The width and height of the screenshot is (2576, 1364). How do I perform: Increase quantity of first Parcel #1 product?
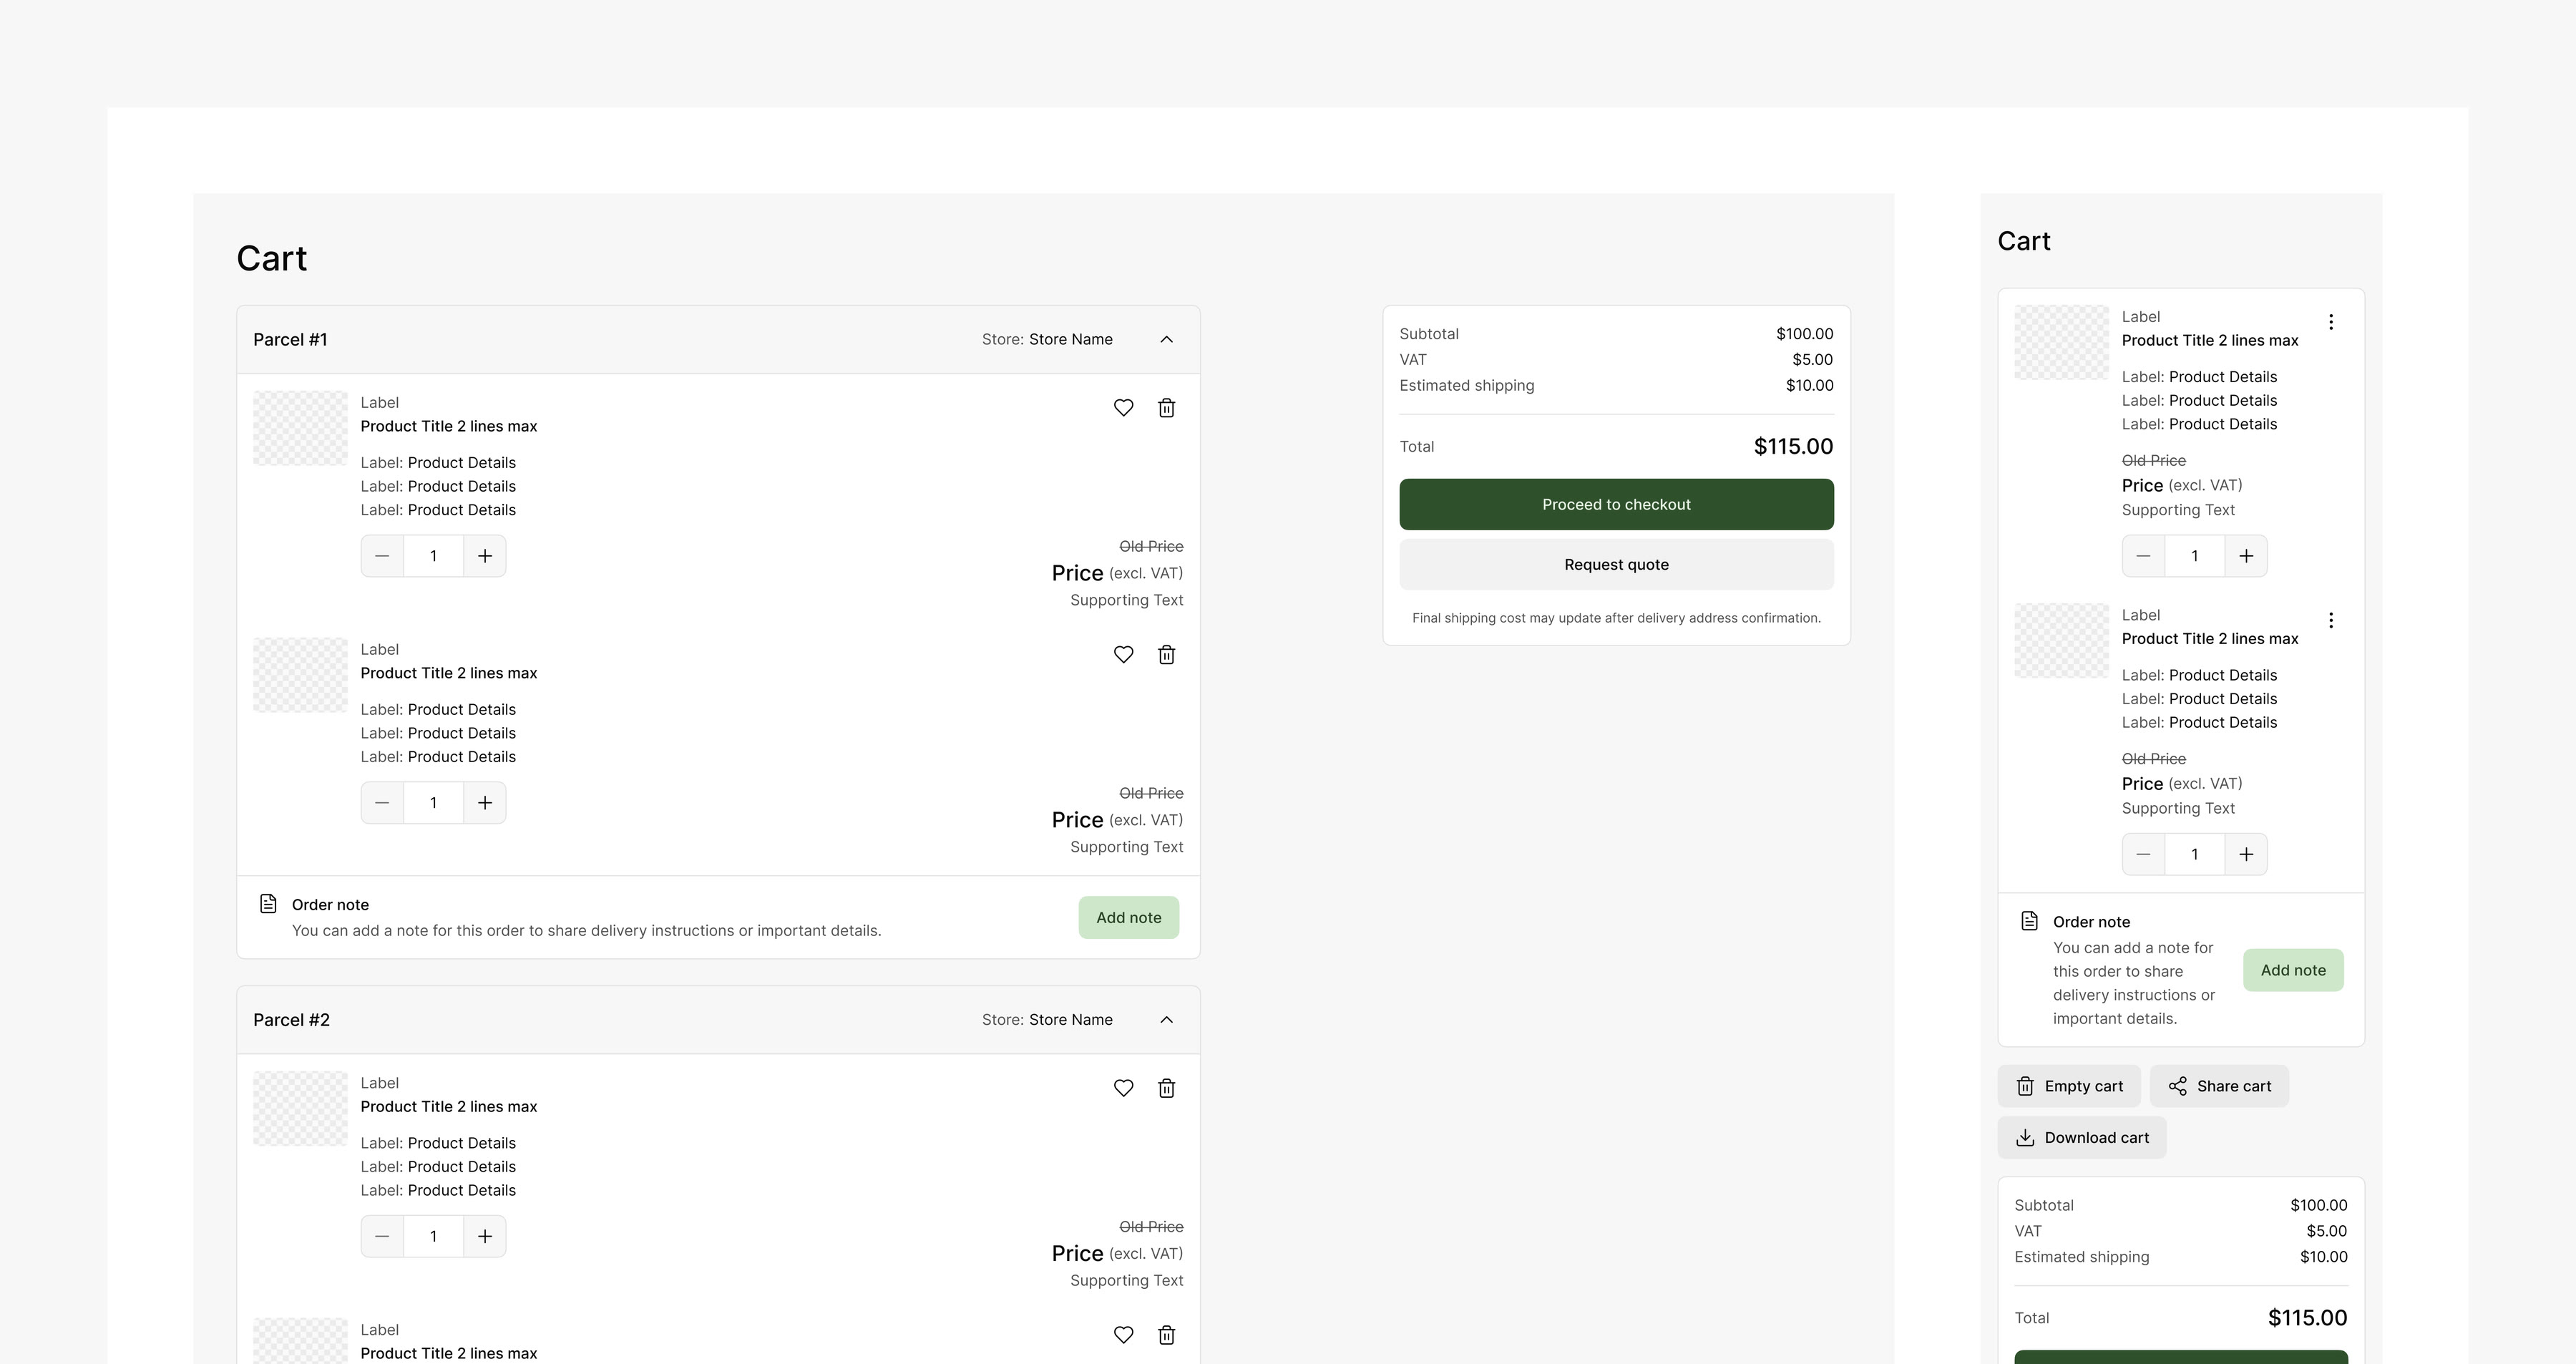click(x=485, y=556)
